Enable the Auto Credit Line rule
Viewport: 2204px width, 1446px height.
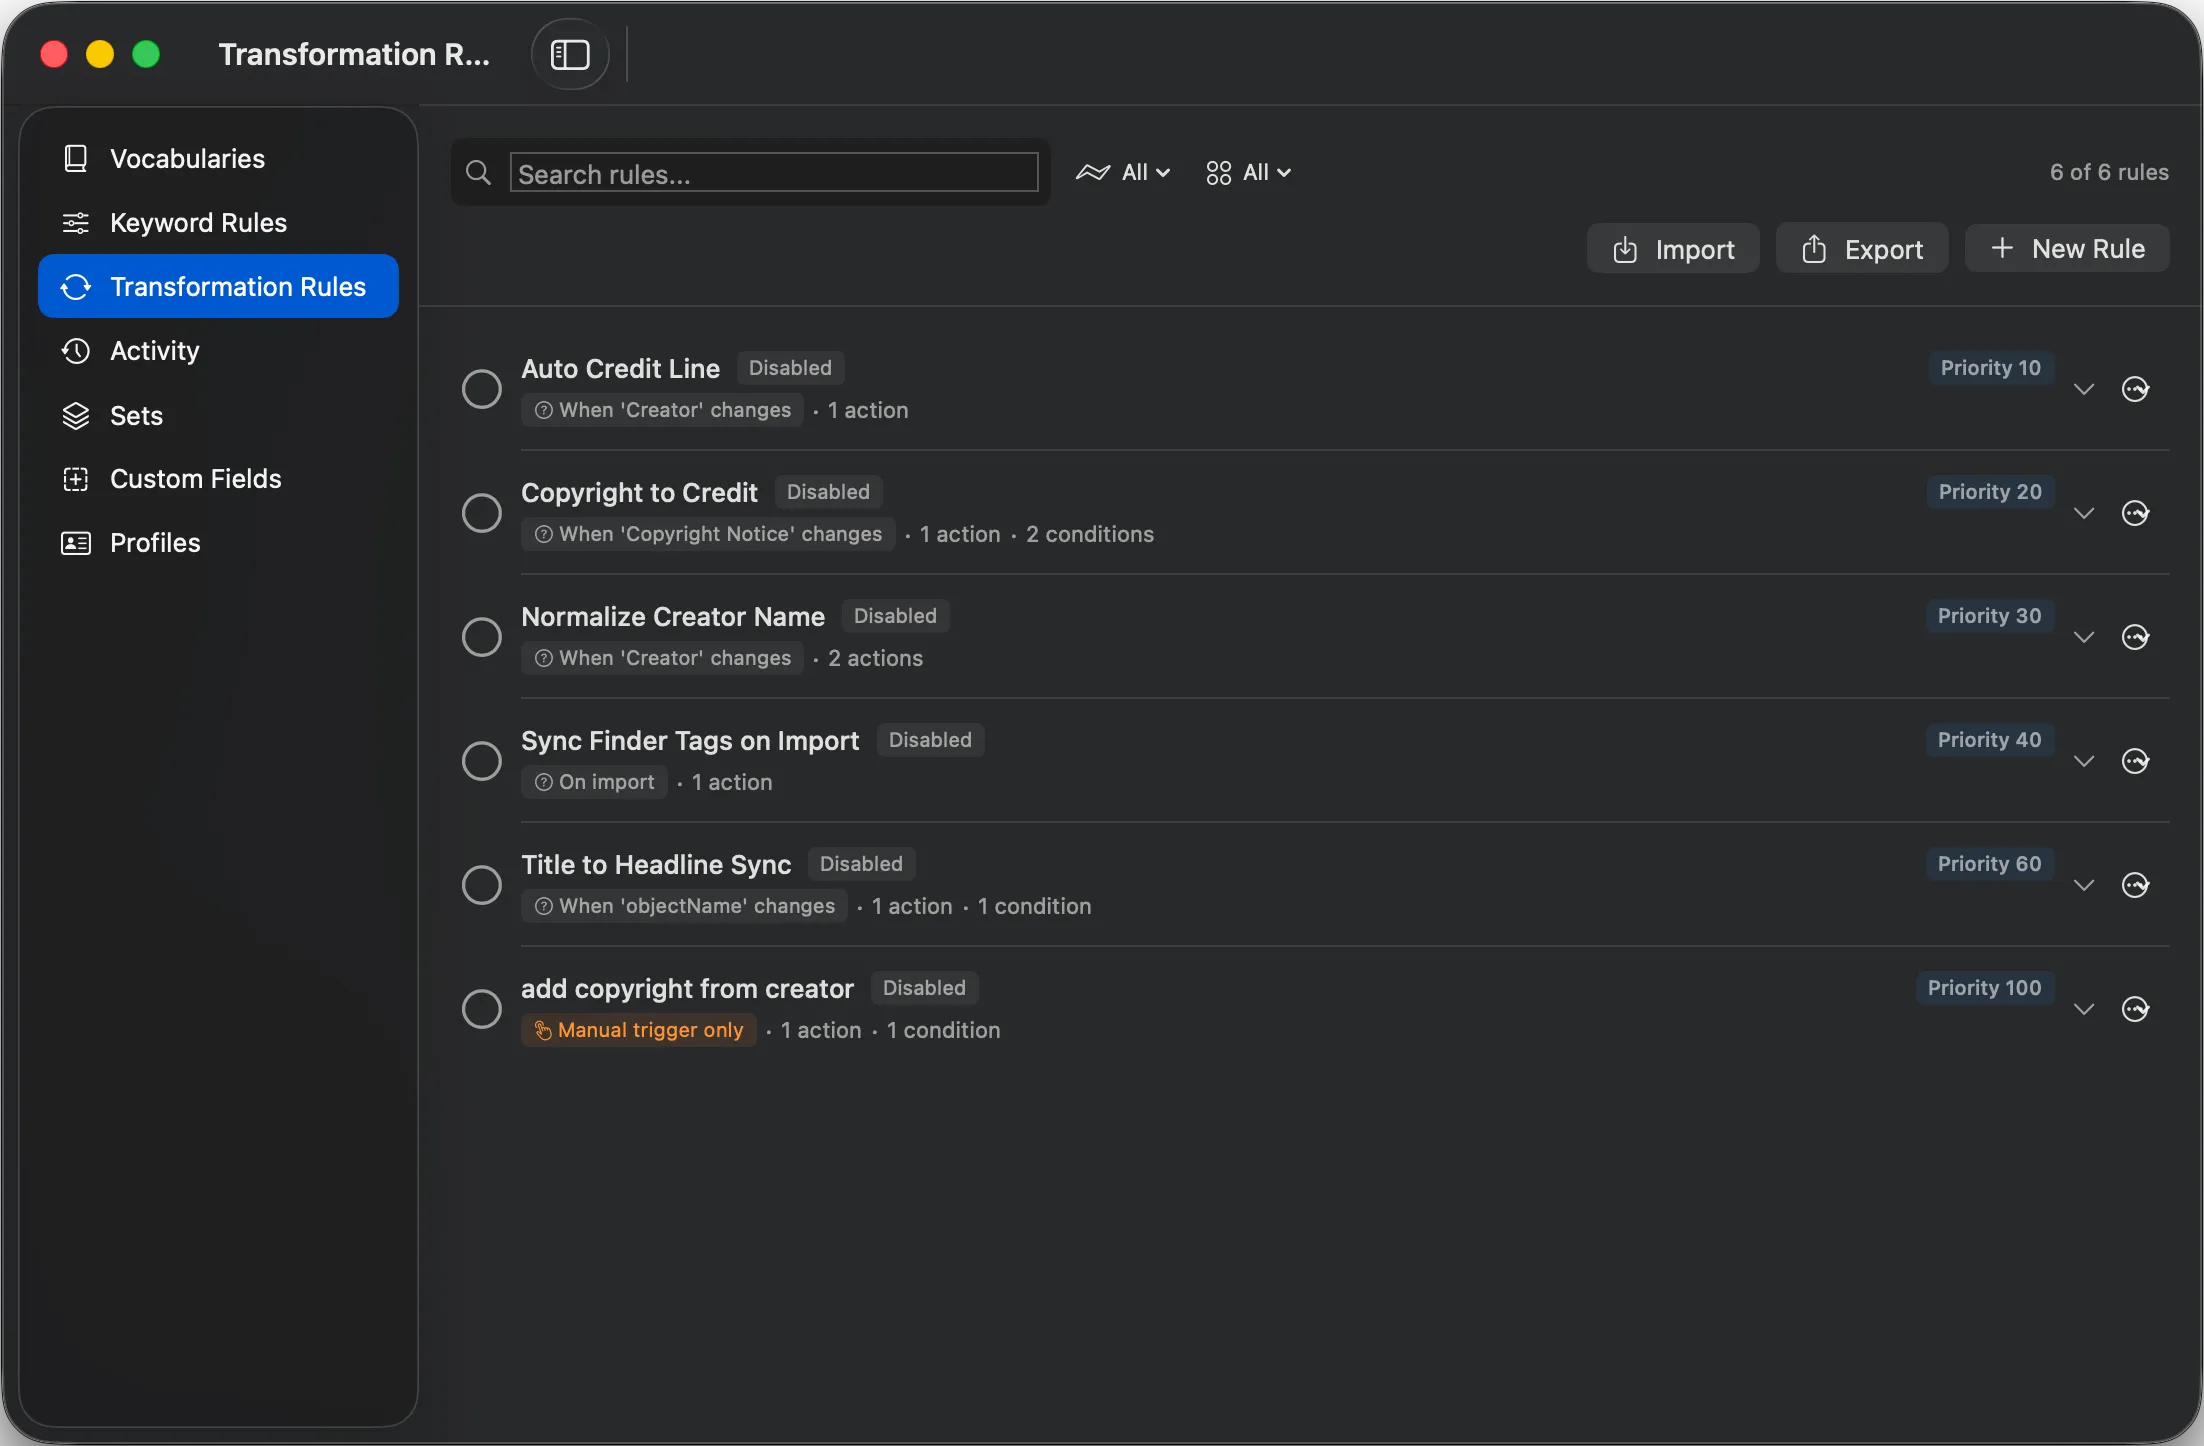point(481,389)
